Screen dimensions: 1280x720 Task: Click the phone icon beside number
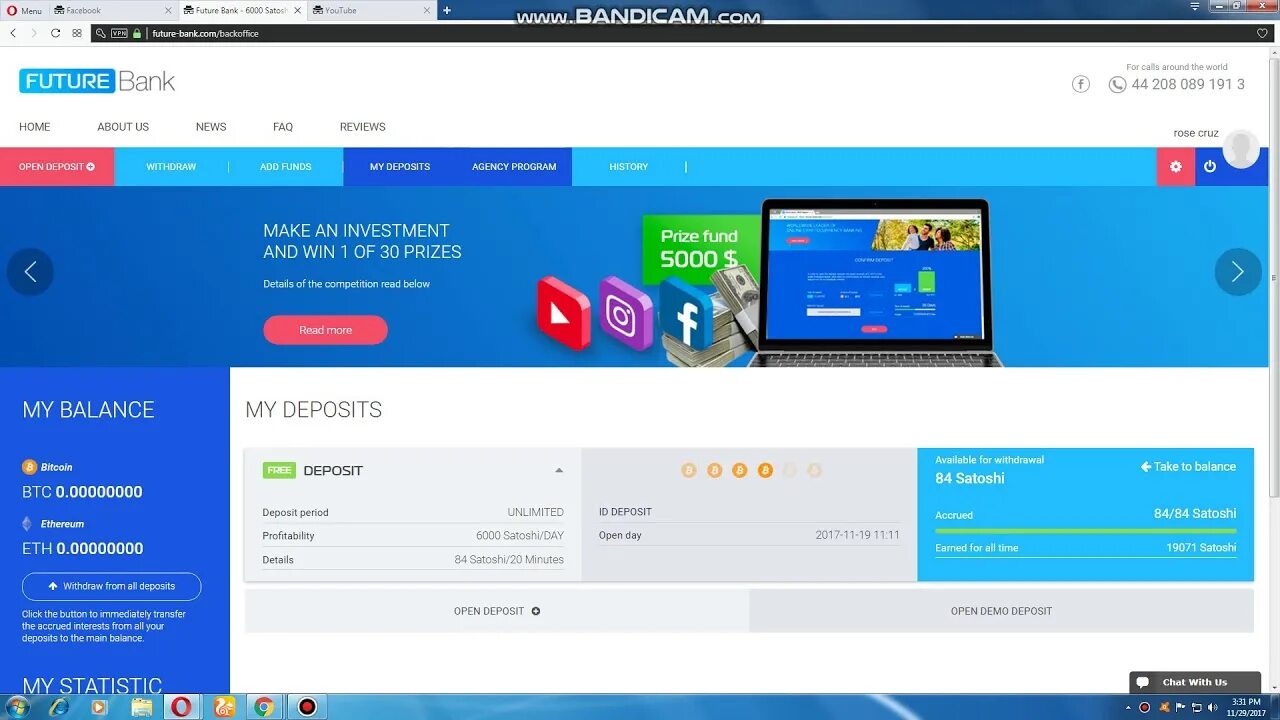tap(1117, 84)
